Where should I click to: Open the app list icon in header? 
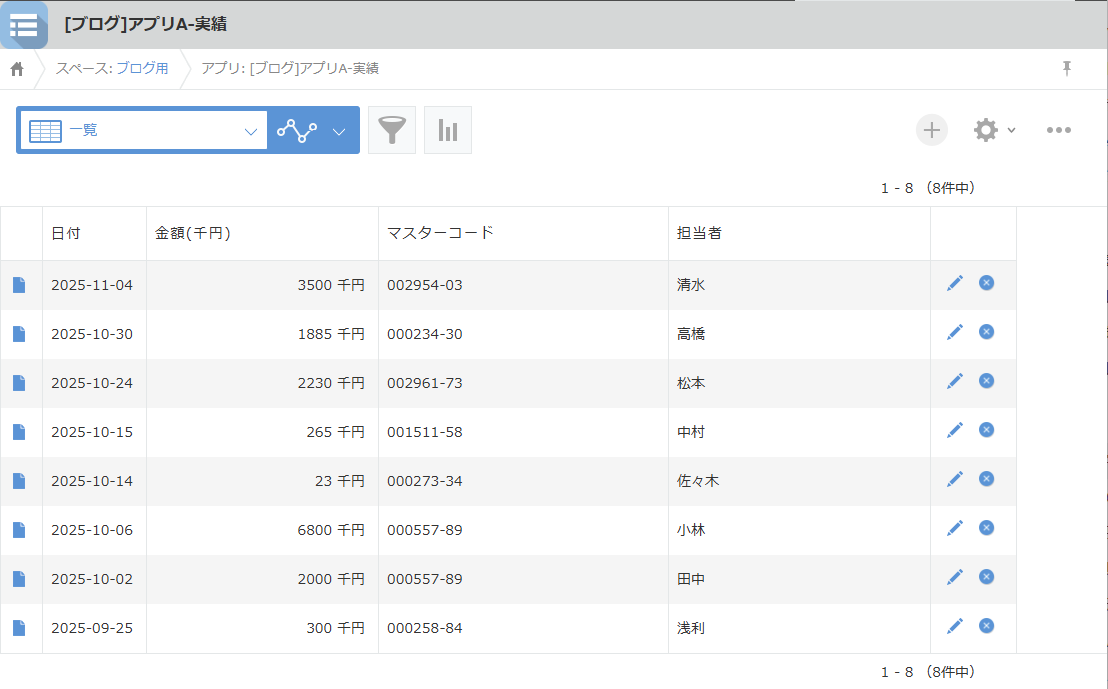click(x=23, y=25)
